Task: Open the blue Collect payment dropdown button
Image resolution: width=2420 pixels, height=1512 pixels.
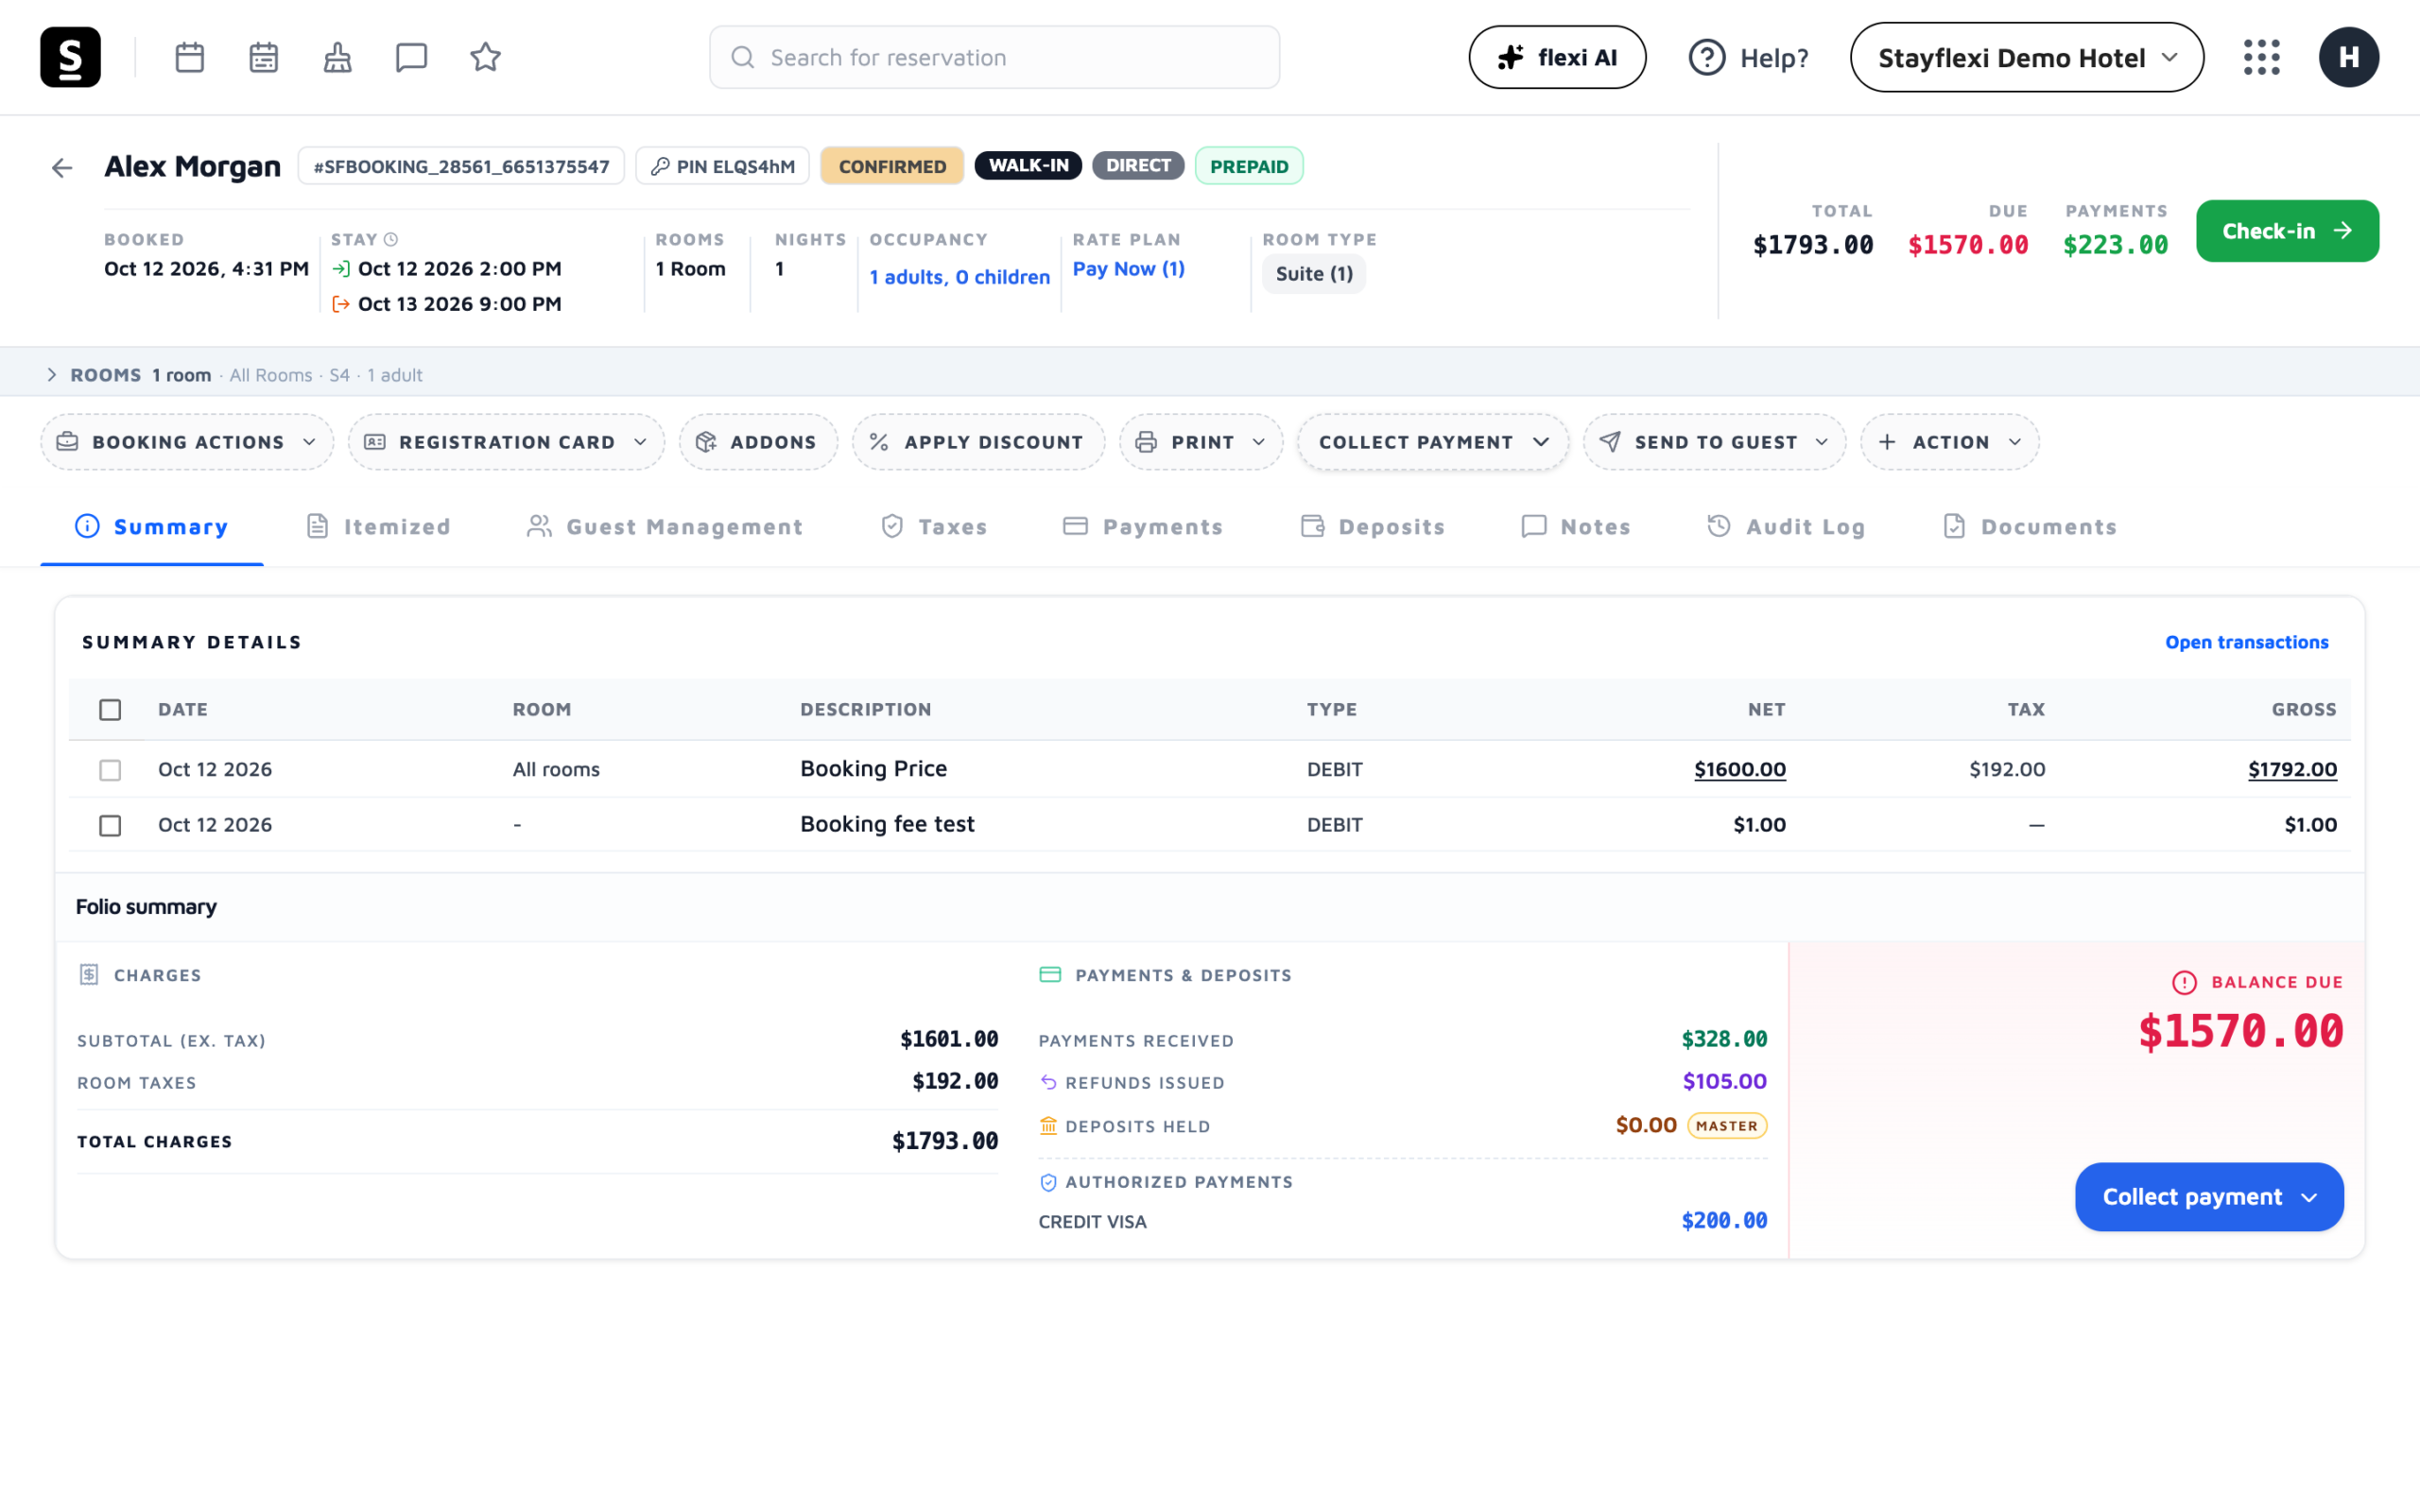Action: (x=2209, y=1197)
